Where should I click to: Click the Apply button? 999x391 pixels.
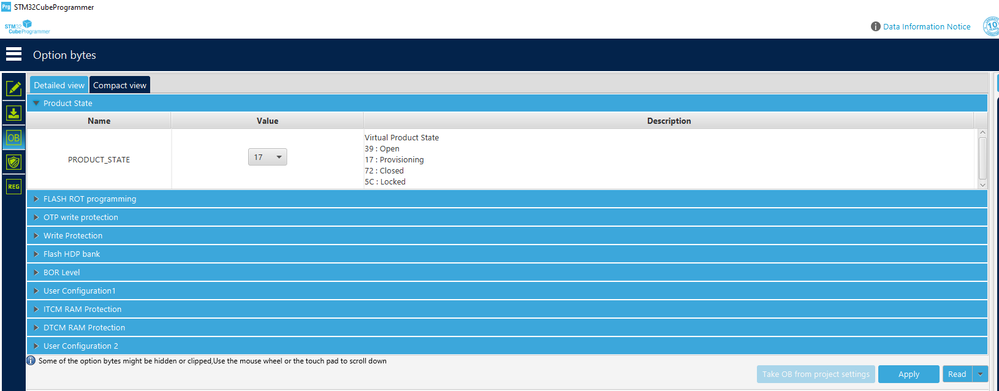coord(909,374)
